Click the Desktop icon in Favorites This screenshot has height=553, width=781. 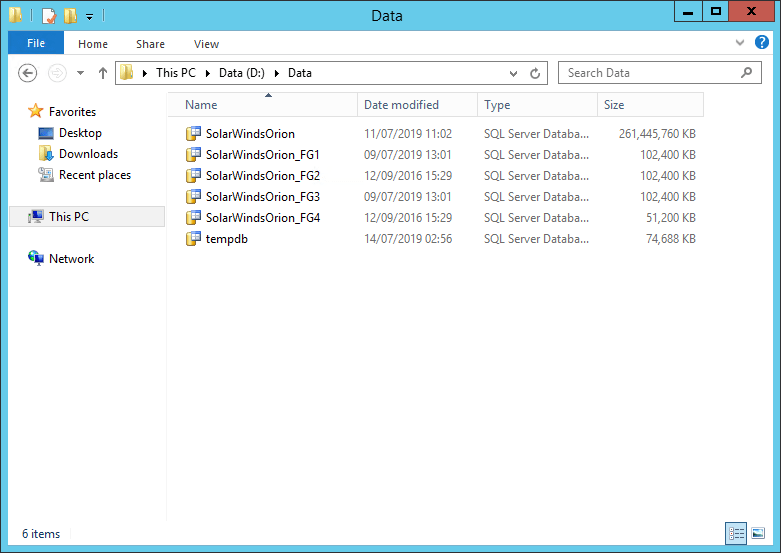coord(46,133)
